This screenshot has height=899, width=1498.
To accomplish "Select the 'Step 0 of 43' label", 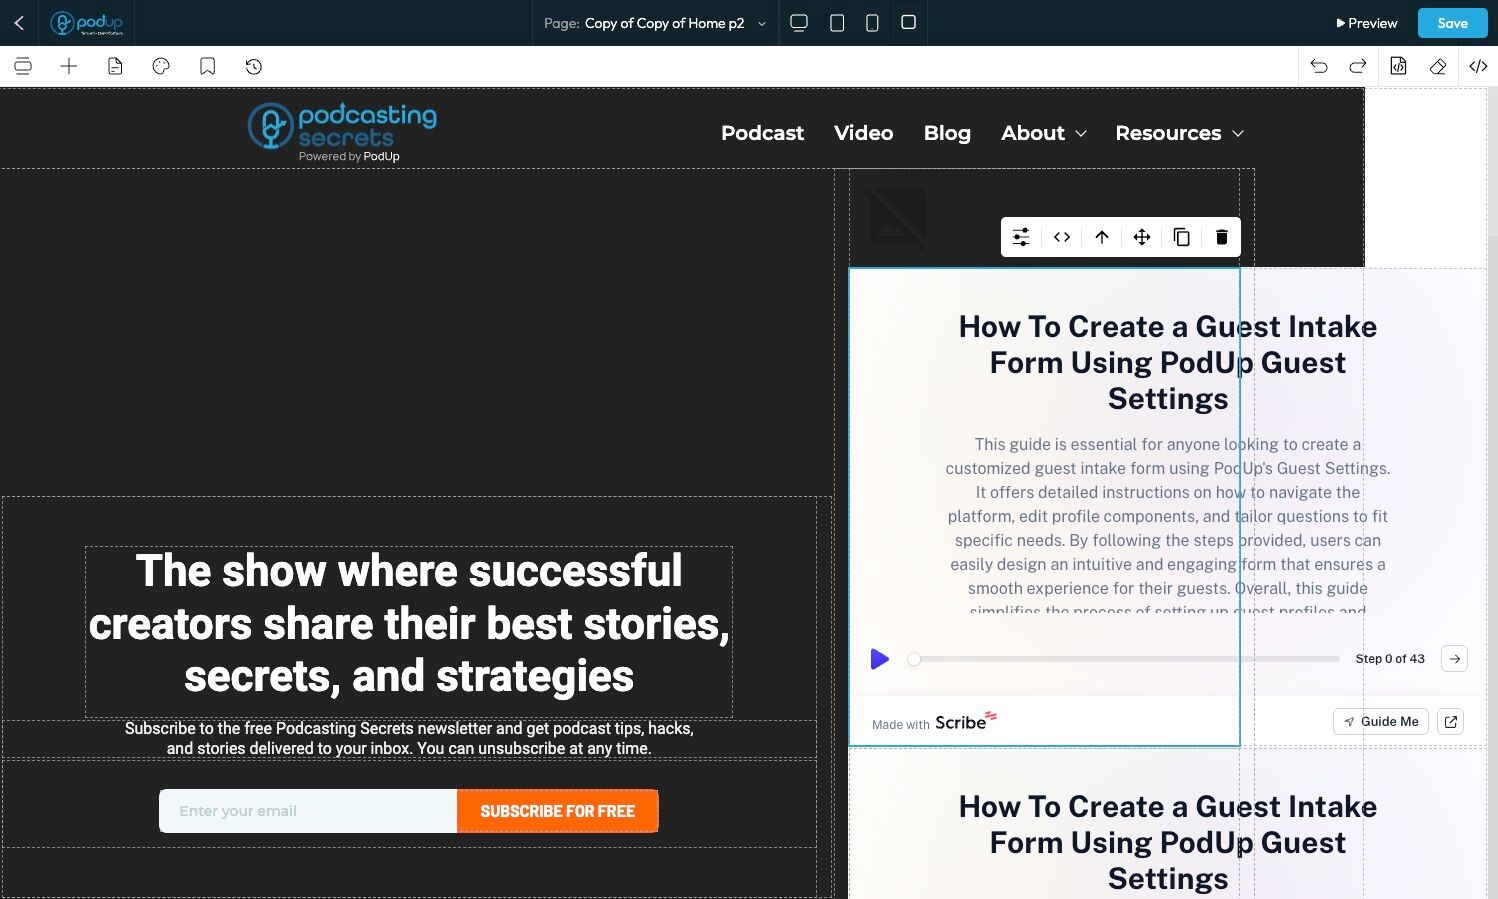I will click(1390, 659).
